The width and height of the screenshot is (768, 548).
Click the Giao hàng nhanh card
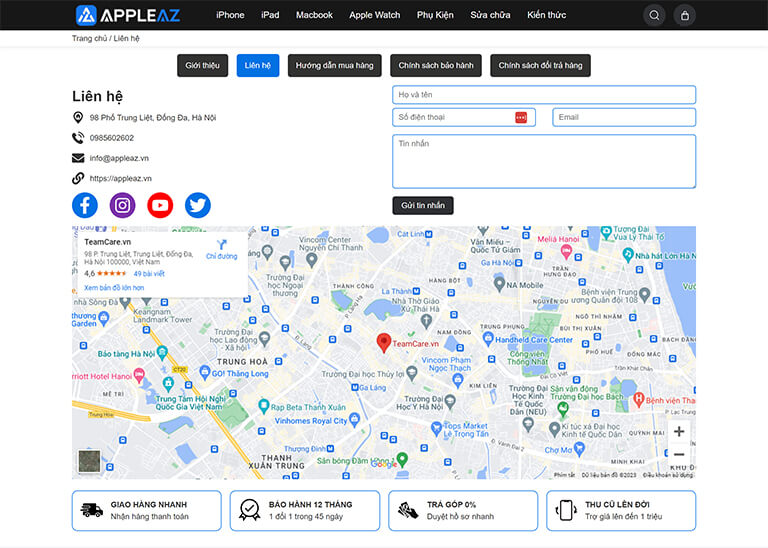click(x=146, y=510)
